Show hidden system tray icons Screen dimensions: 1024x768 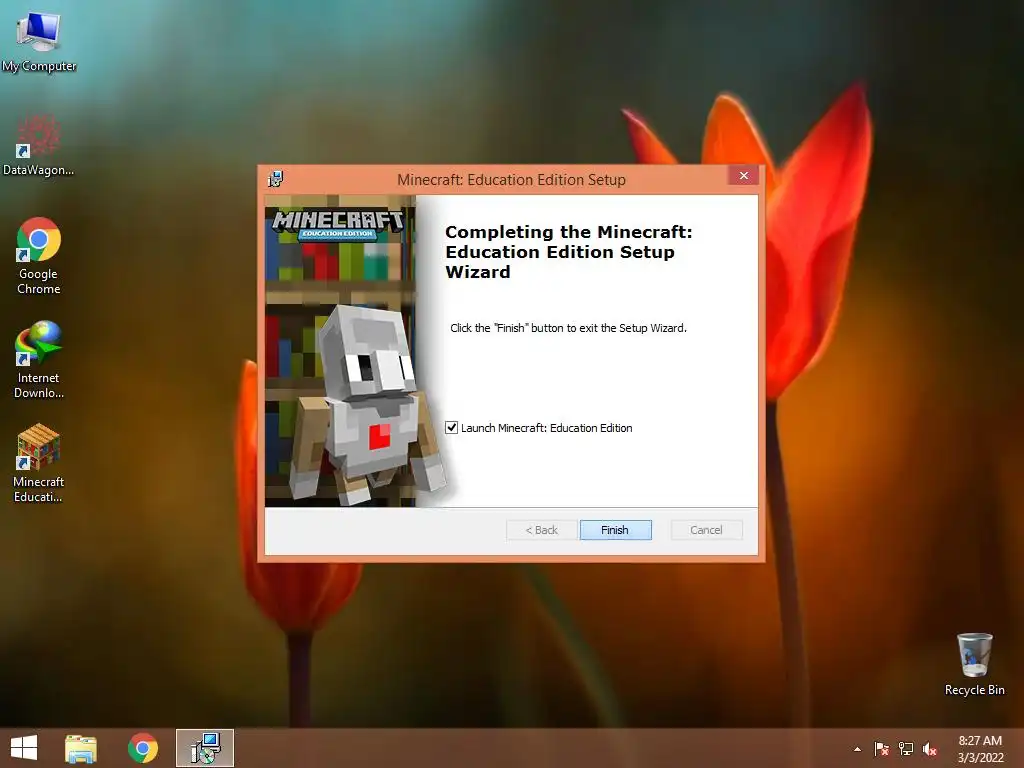[x=857, y=749]
